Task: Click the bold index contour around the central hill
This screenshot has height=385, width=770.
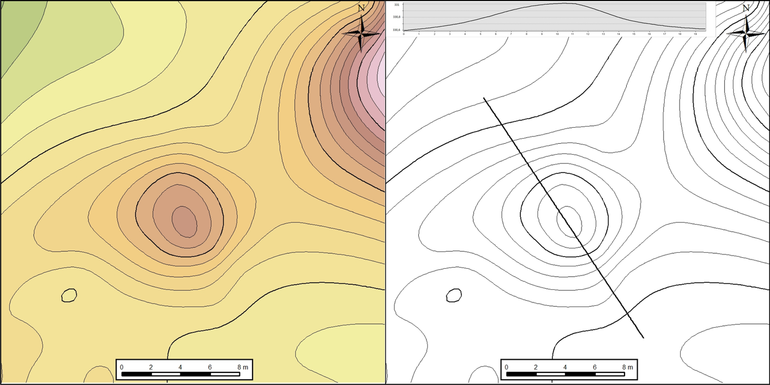Action: tap(179, 215)
